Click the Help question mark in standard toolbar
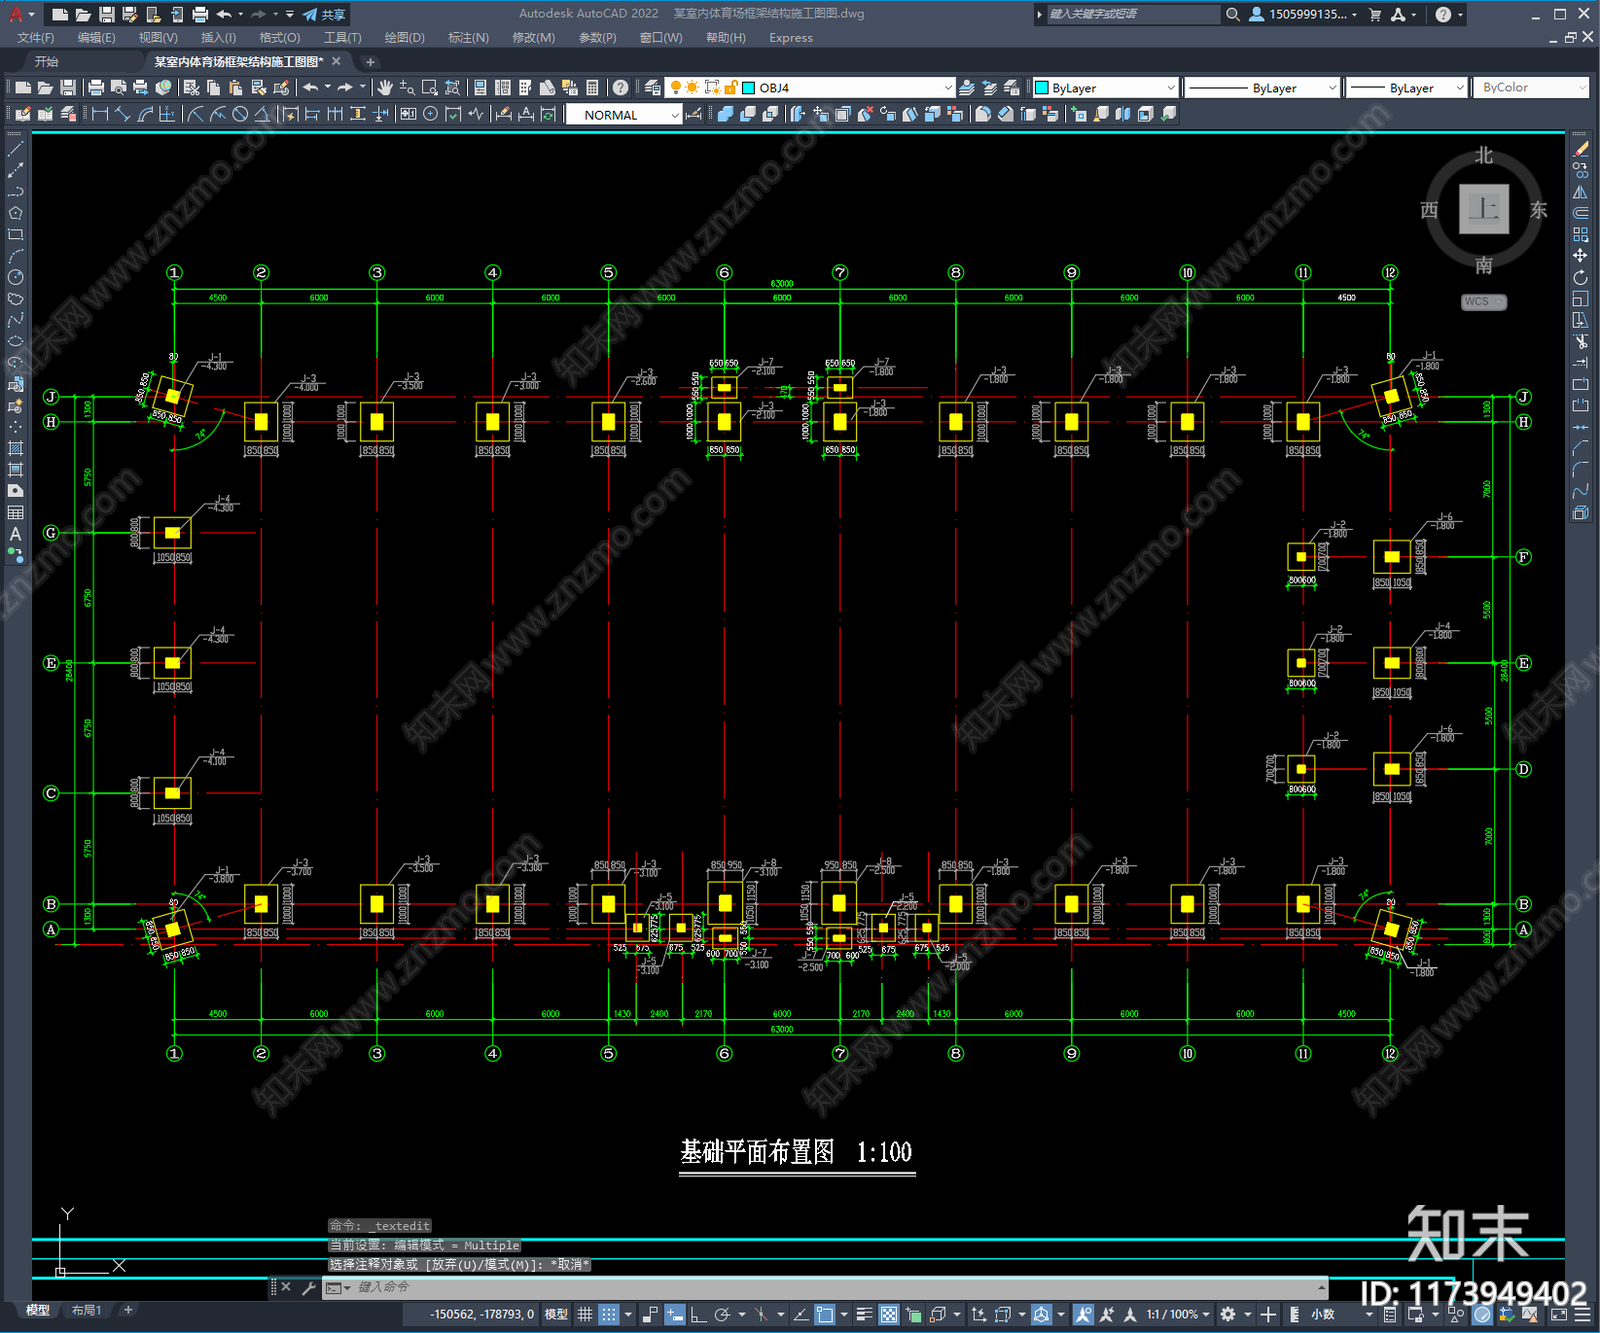Image resolution: width=1600 pixels, height=1333 pixels. click(x=621, y=88)
